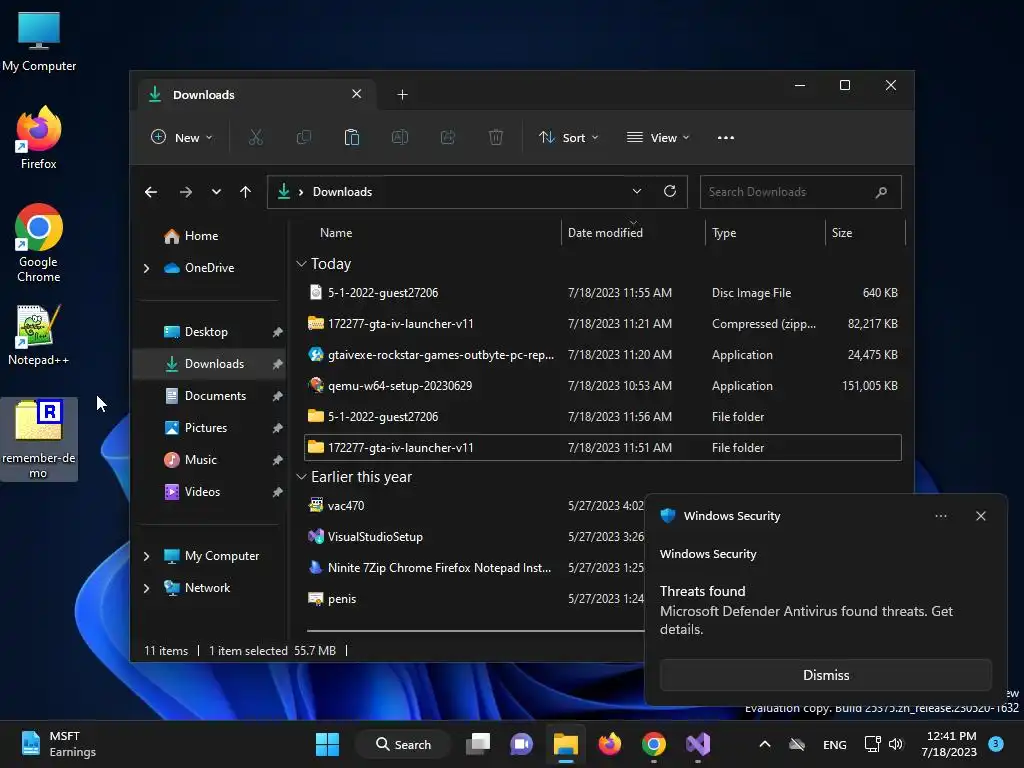Expand address bar history dropdown
This screenshot has width=1024, height=768.
637,191
